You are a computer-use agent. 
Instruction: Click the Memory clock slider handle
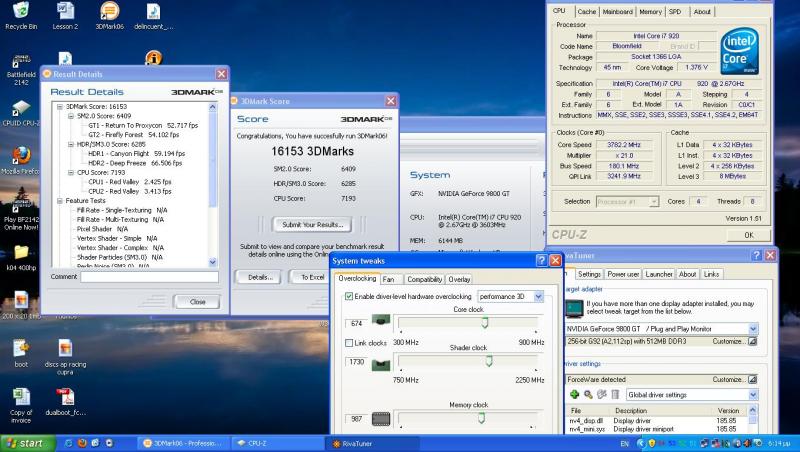[481, 418]
